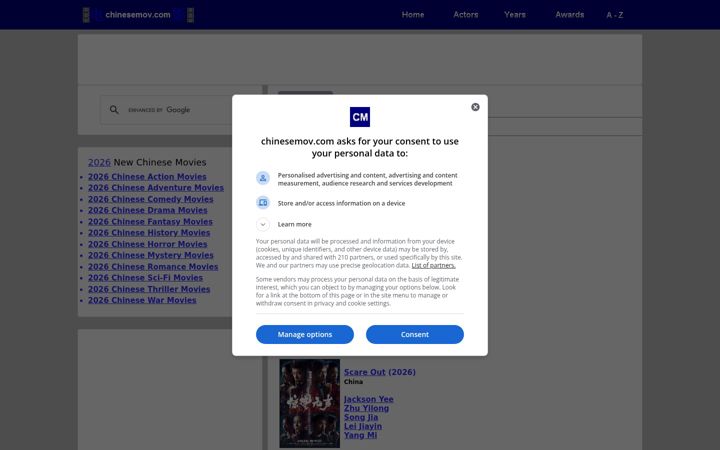Open 2026 Chinese Mystery Movies
The width and height of the screenshot is (720, 450).
pyautogui.click(x=151, y=255)
